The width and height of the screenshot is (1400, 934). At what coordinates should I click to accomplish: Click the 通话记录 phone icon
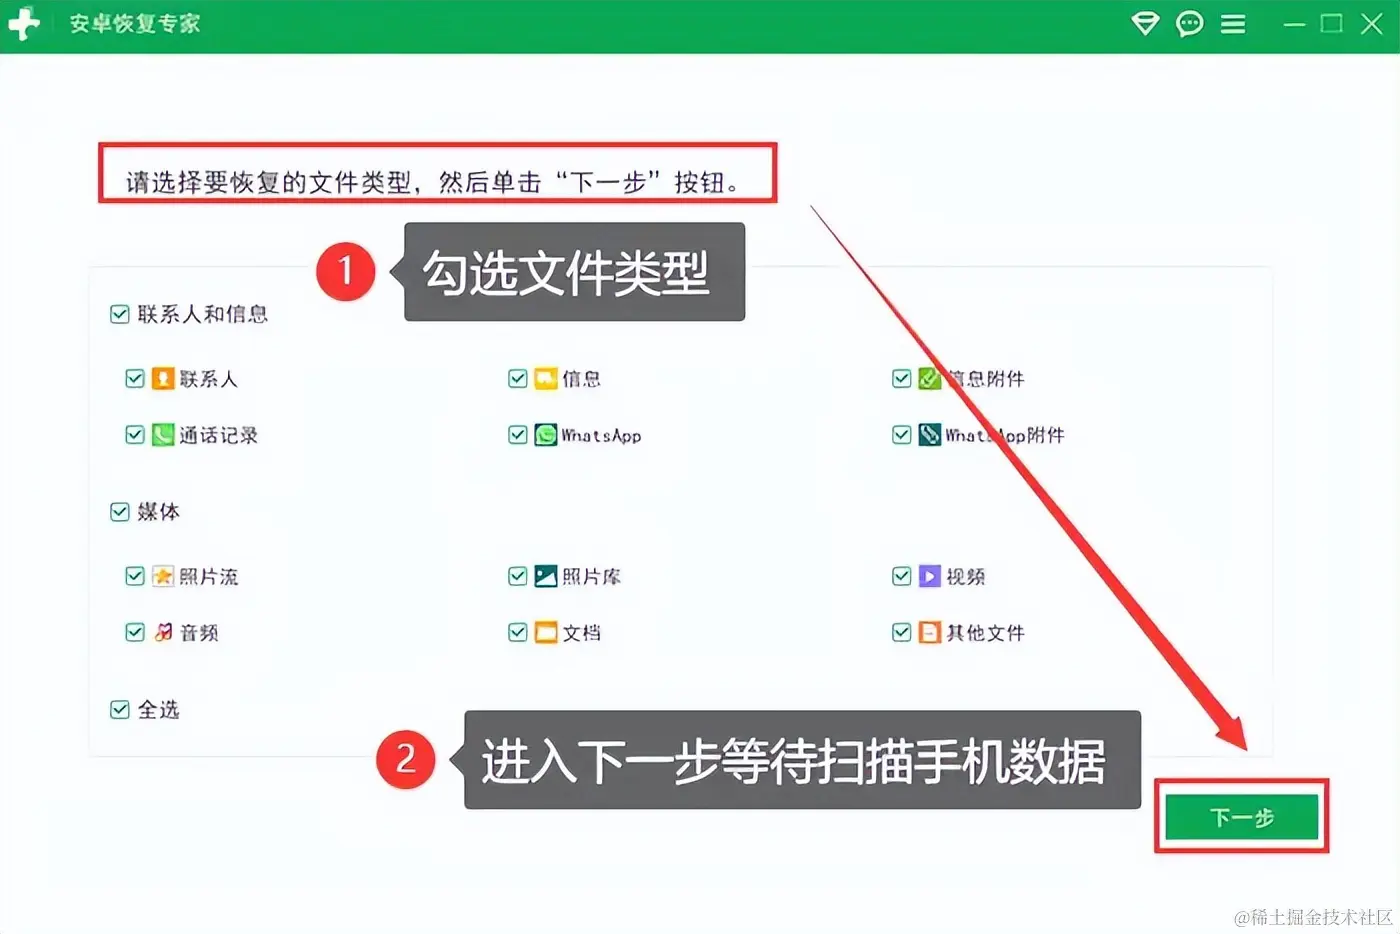(163, 435)
